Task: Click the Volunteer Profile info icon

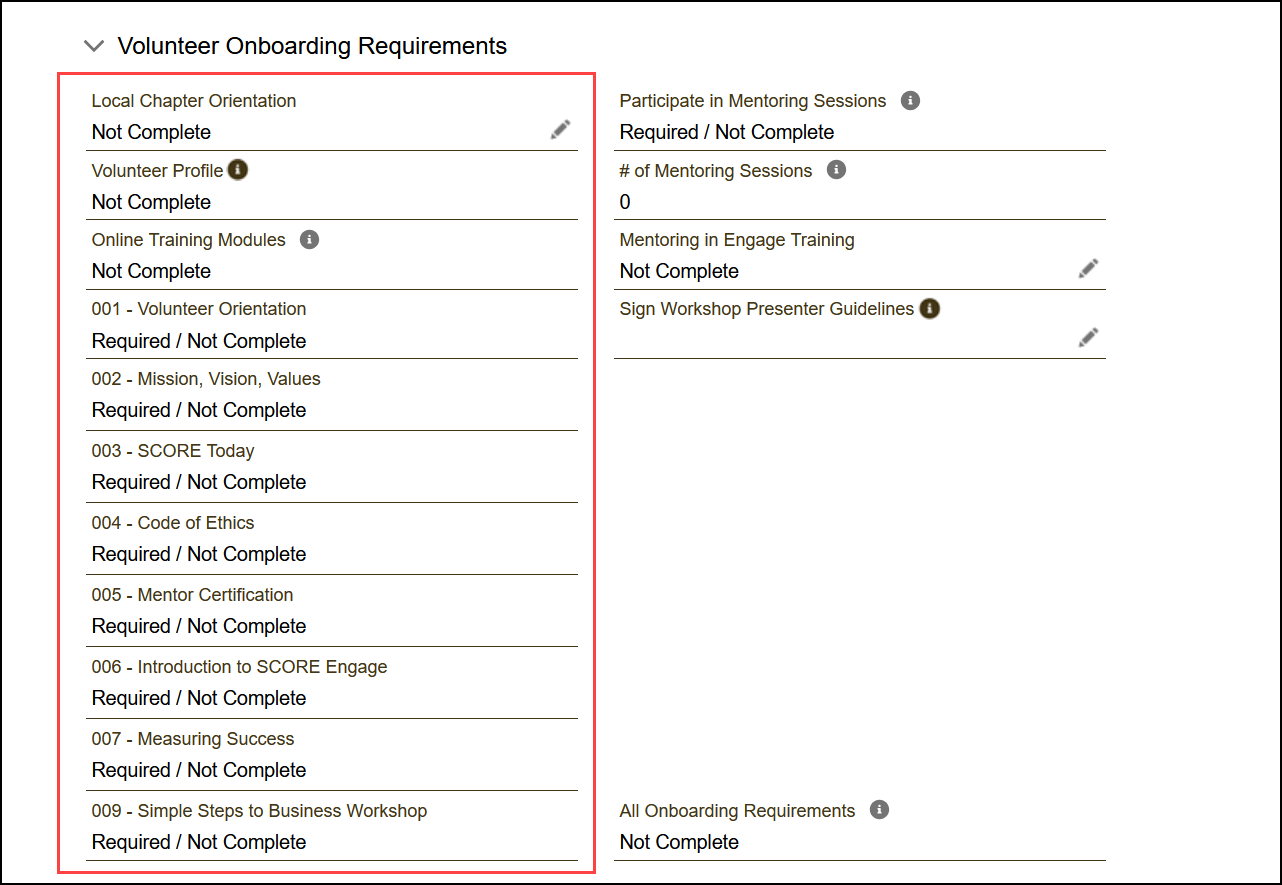Action: pyautogui.click(x=238, y=170)
